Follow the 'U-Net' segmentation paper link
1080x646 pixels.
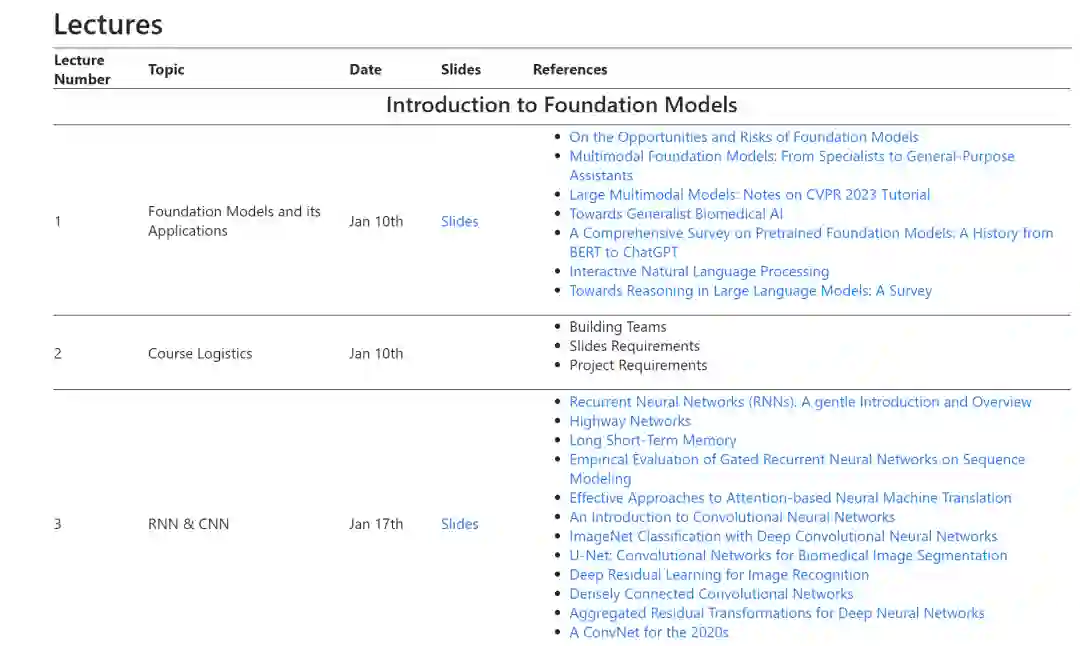[788, 556]
